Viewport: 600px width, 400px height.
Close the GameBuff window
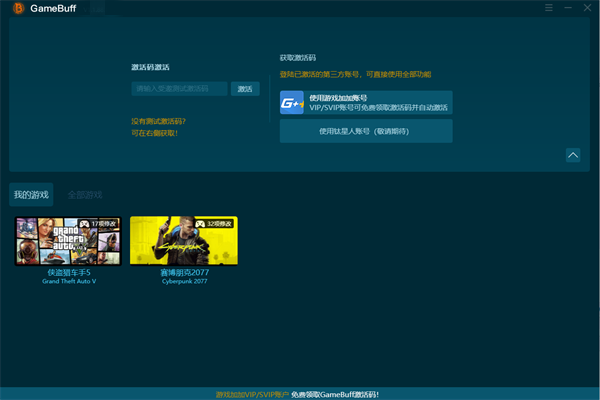click(587, 8)
